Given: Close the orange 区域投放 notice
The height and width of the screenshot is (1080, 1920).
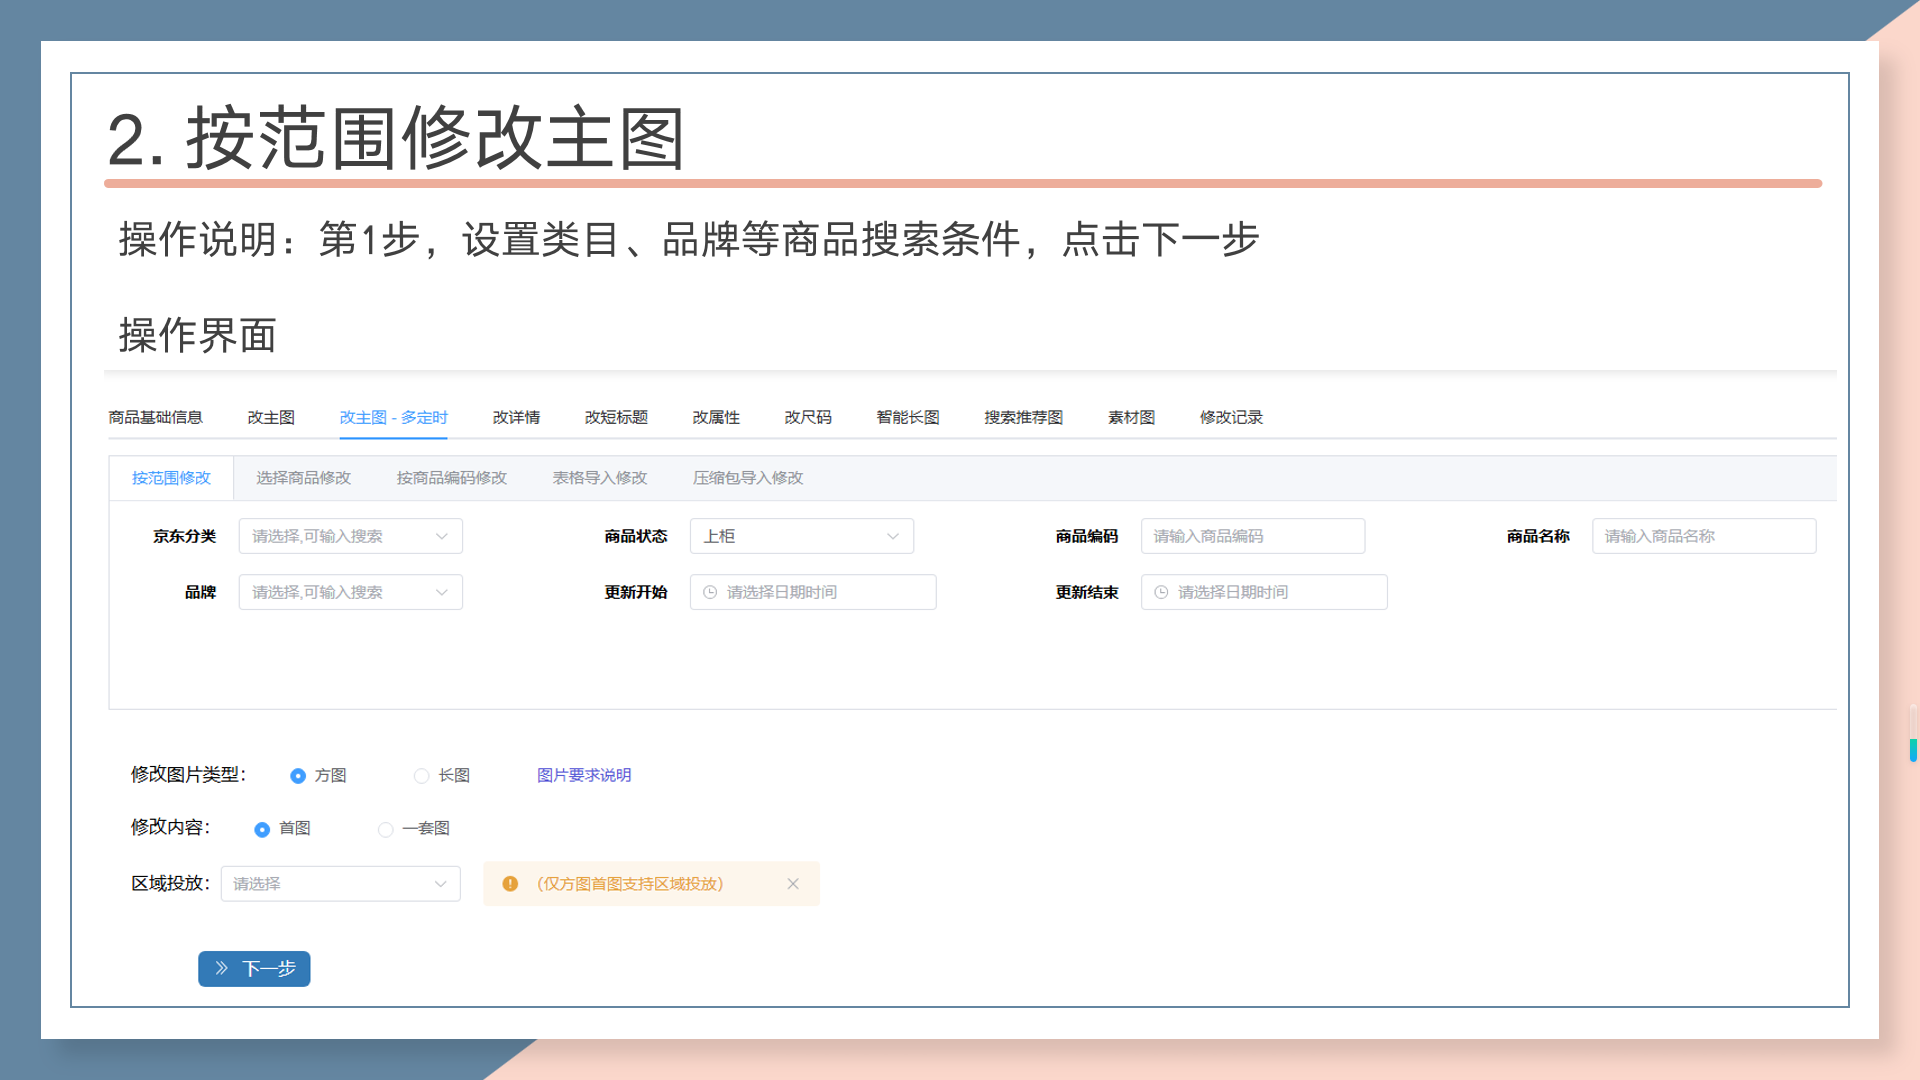Looking at the screenshot, I should (793, 884).
